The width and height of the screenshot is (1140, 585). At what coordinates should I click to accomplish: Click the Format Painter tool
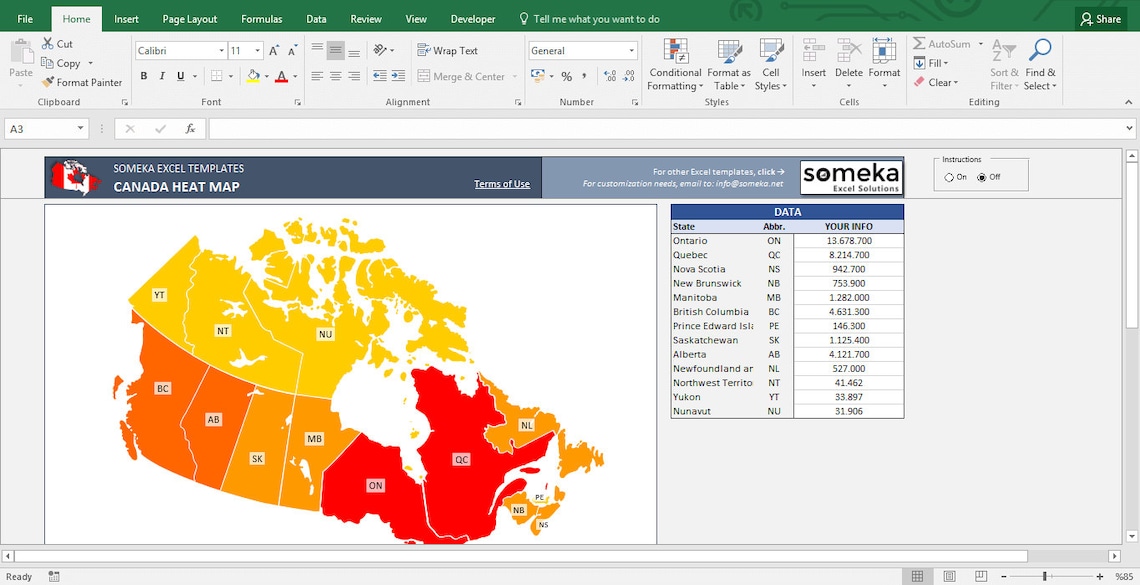coord(82,82)
